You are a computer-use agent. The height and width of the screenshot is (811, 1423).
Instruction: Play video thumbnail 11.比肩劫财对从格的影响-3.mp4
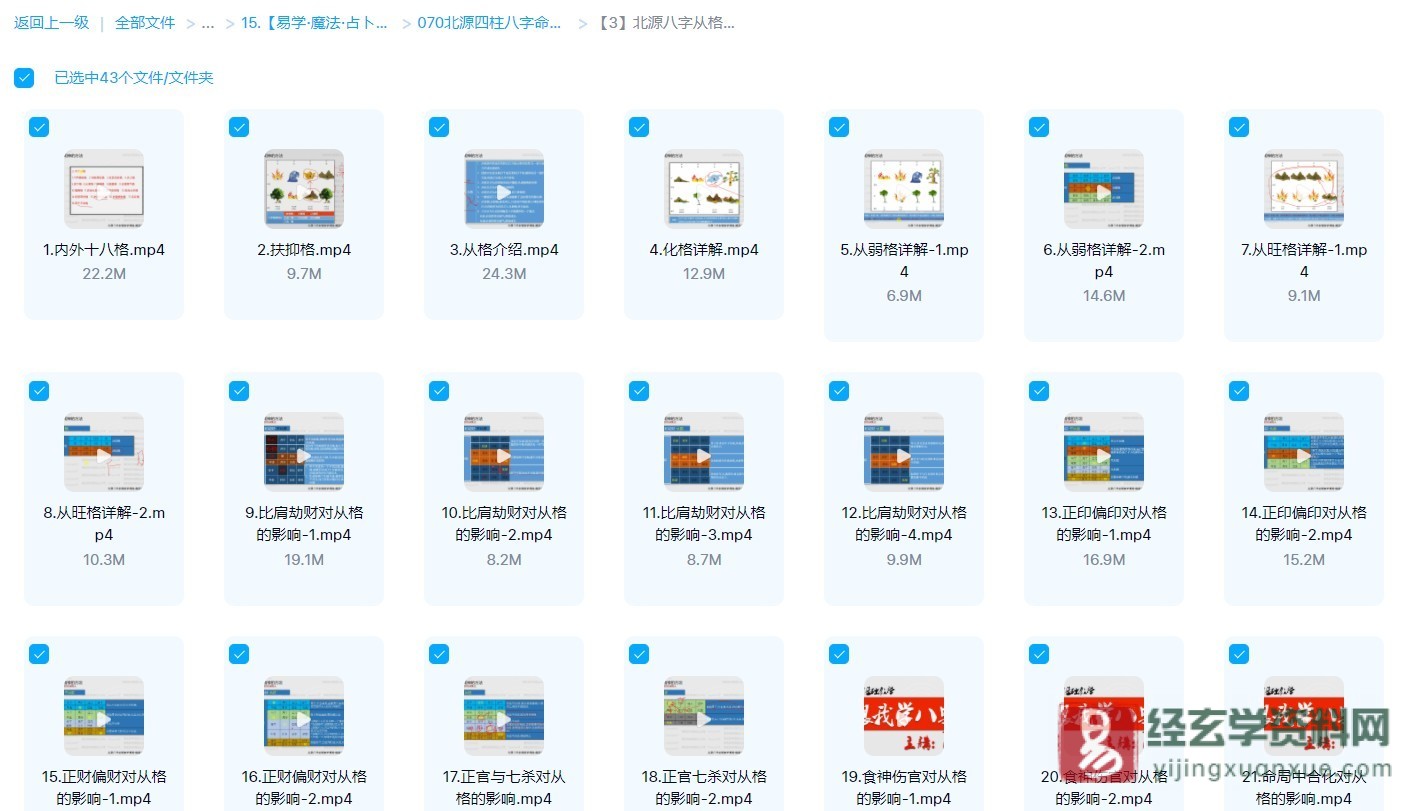(x=704, y=453)
